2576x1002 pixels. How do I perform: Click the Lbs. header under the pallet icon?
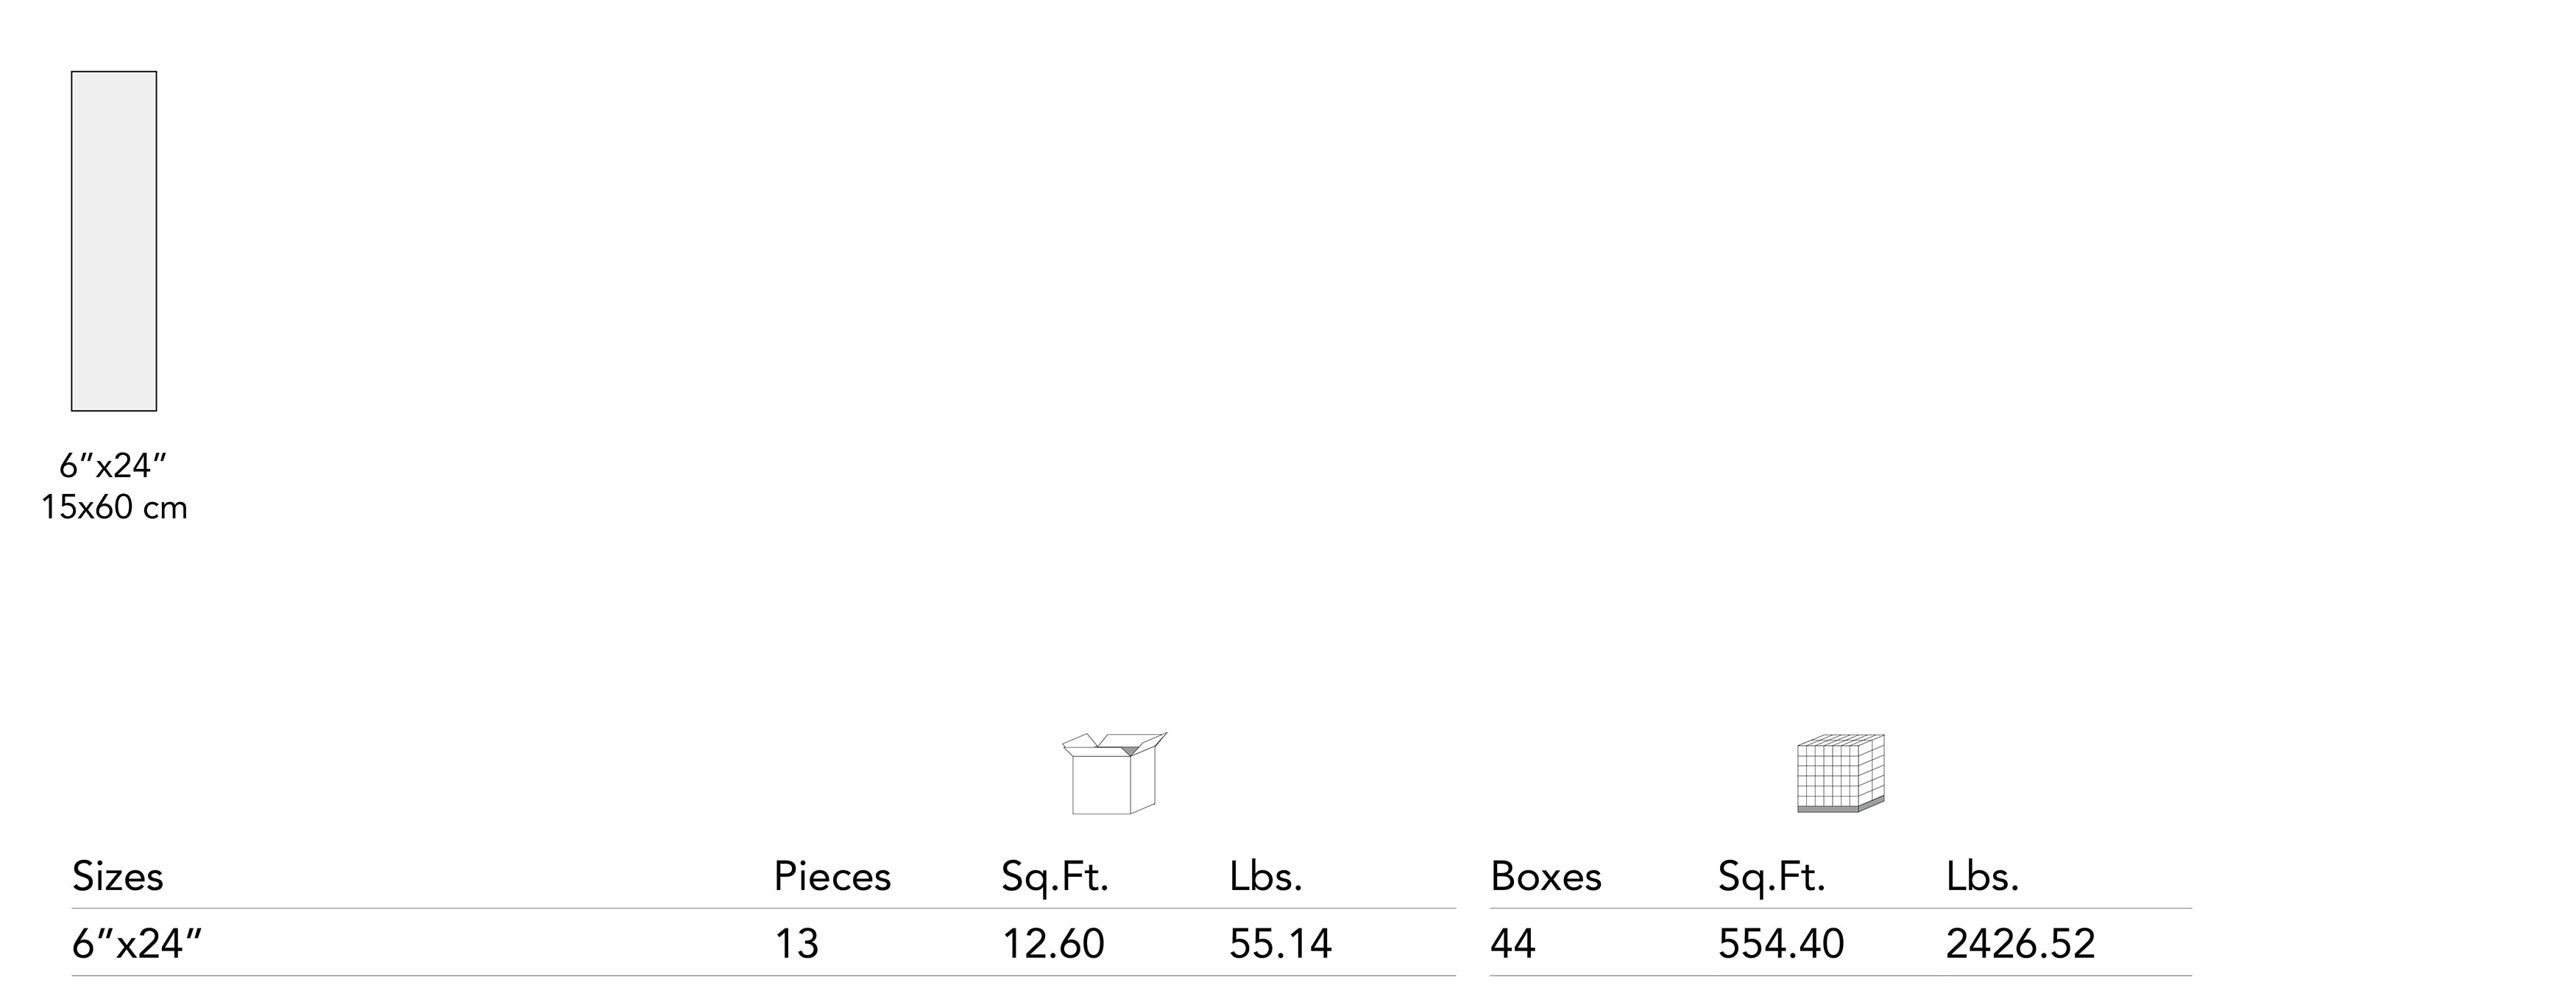pos(1982,877)
